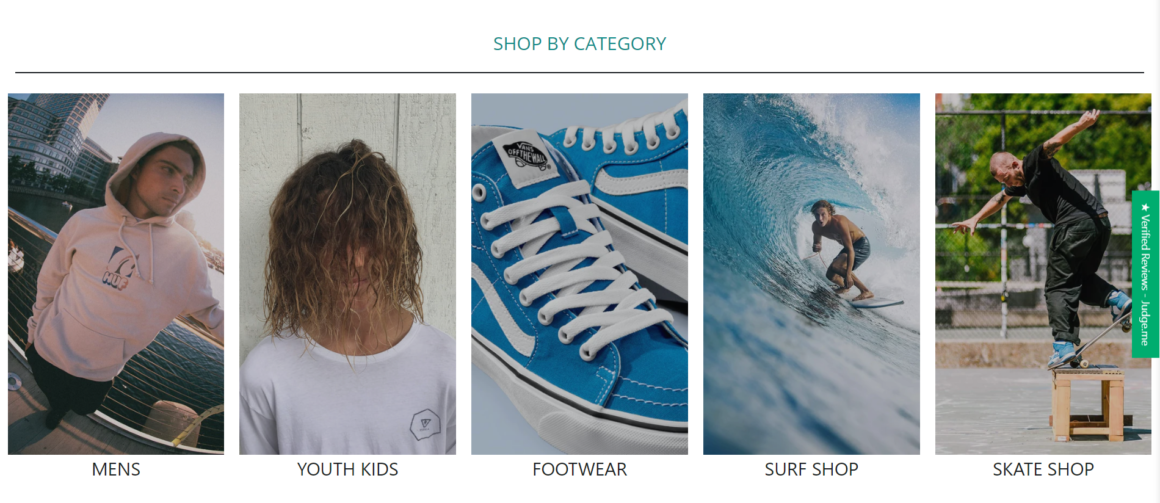The height and width of the screenshot is (503, 1160).
Task: Click the SHOP BY CATEGORY heading
Action: tap(579, 44)
